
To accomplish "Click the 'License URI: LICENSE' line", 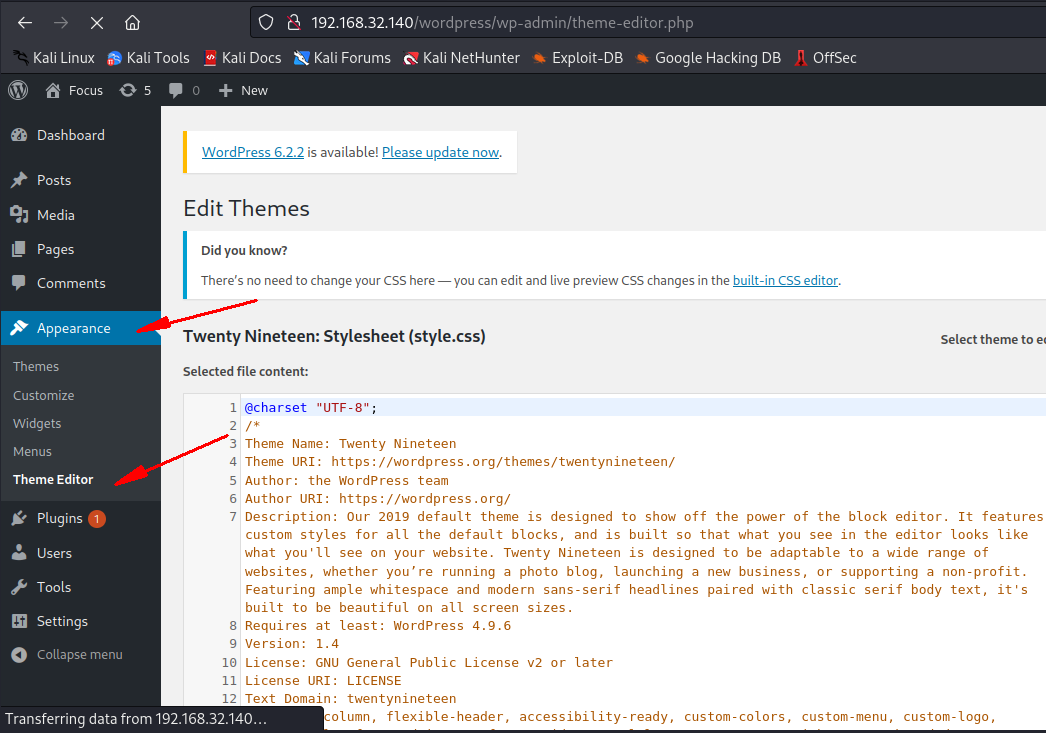I will [323, 680].
